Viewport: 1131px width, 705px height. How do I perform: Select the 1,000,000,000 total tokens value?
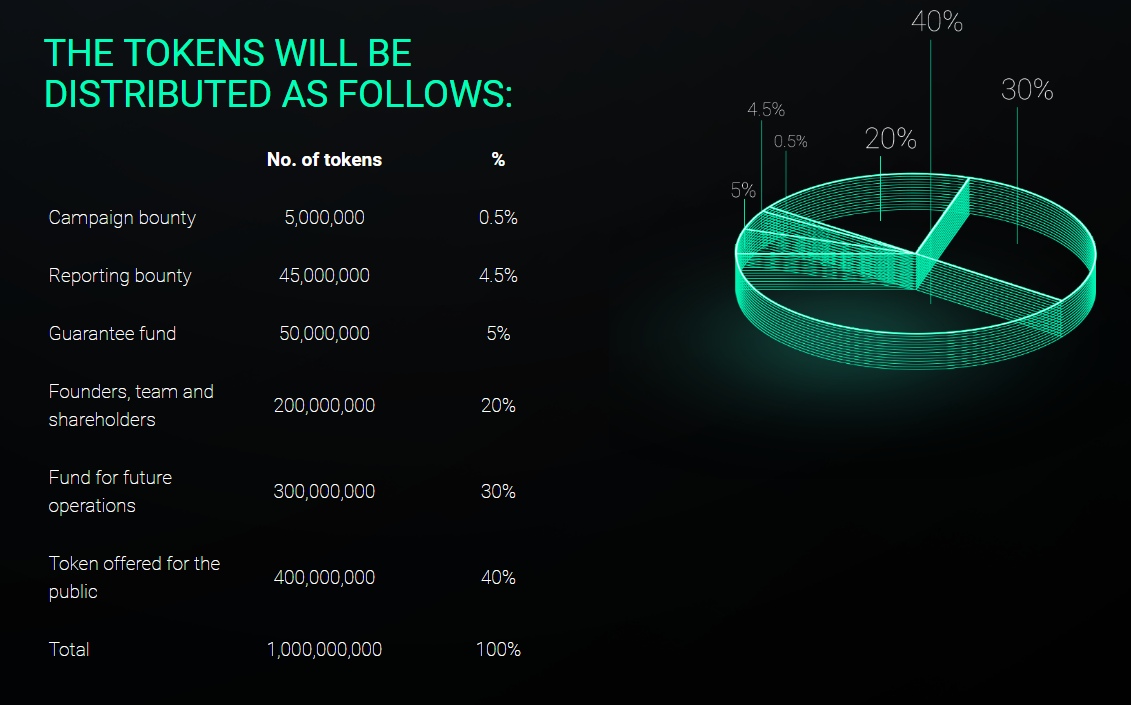324,649
